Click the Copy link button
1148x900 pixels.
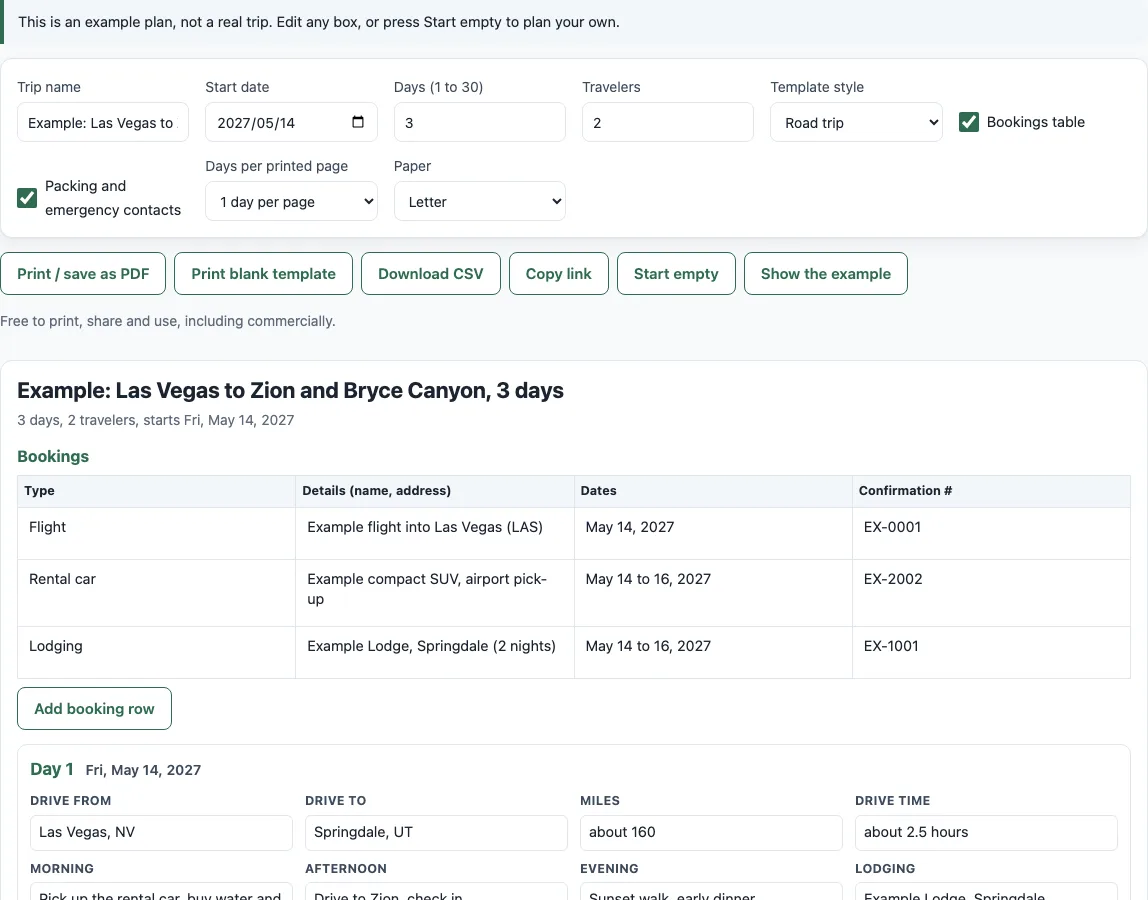pos(559,274)
